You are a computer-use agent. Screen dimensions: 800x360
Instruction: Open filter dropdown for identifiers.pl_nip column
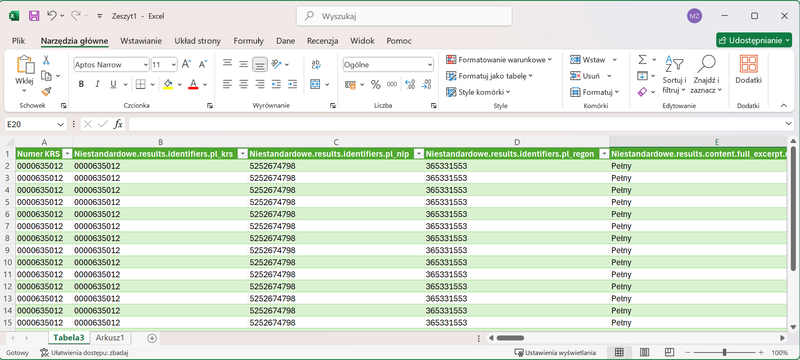click(419, 154)
